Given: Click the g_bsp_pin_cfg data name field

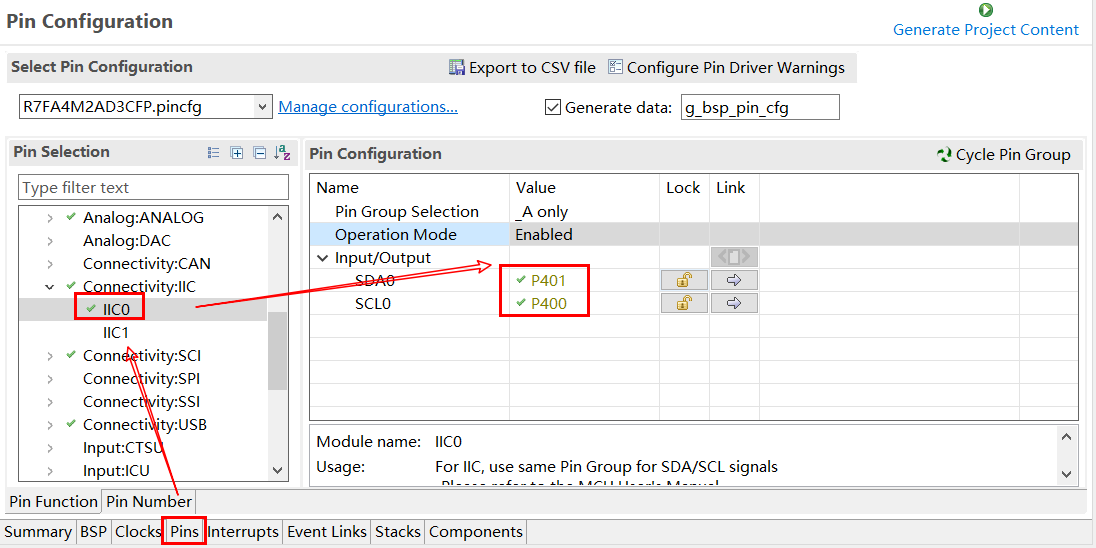Looking at the screenshot, I should (760, 108).
